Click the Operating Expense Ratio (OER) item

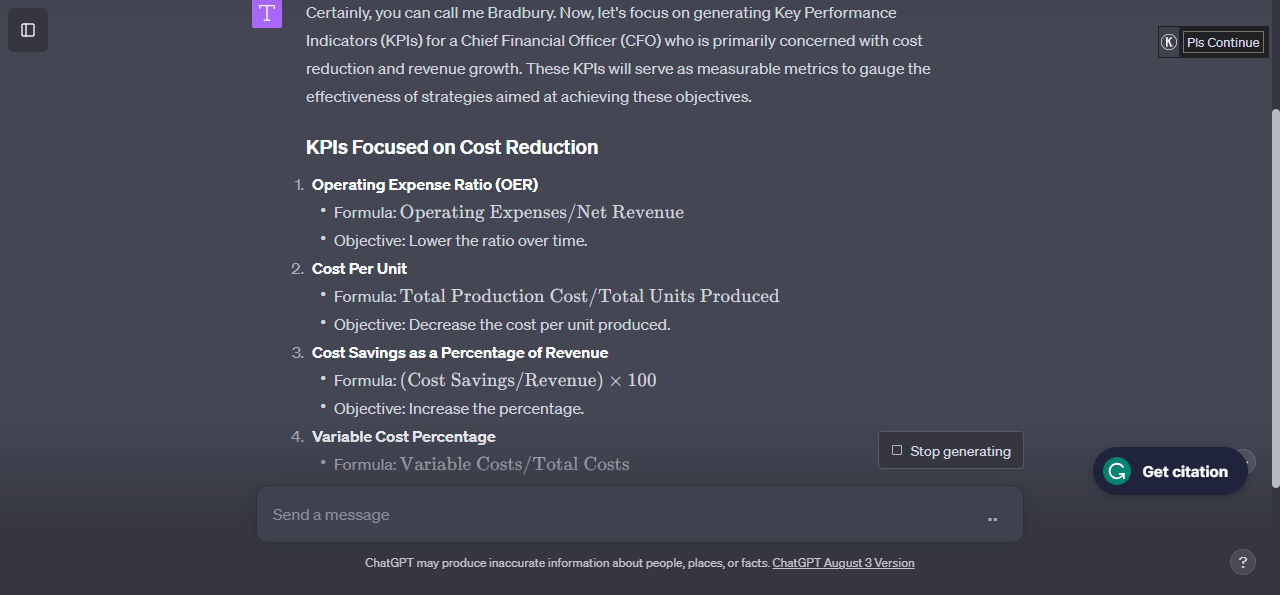(425, 184)
